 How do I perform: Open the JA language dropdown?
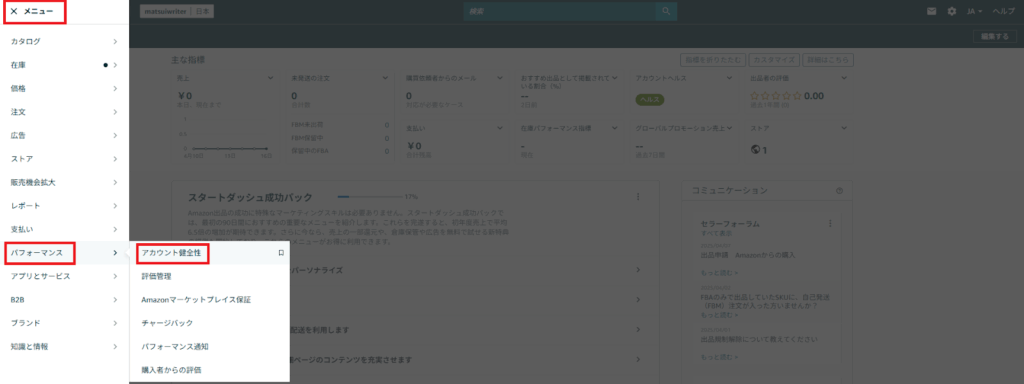tap(975, 12)
